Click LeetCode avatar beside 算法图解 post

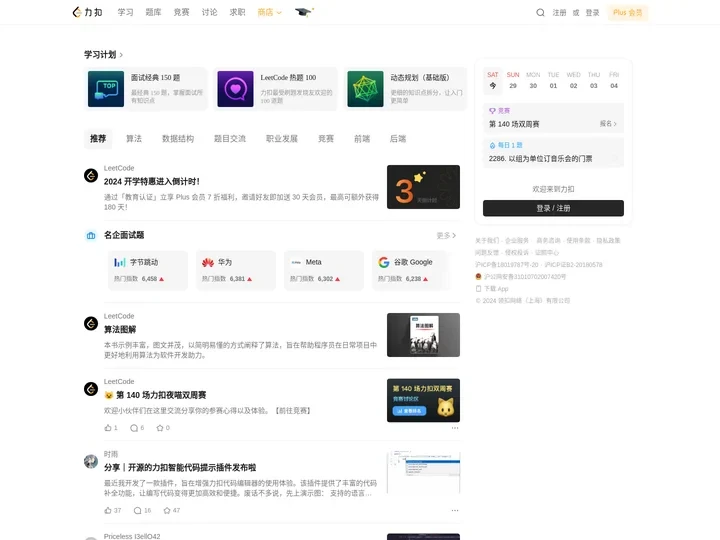[x=91, y=323]
